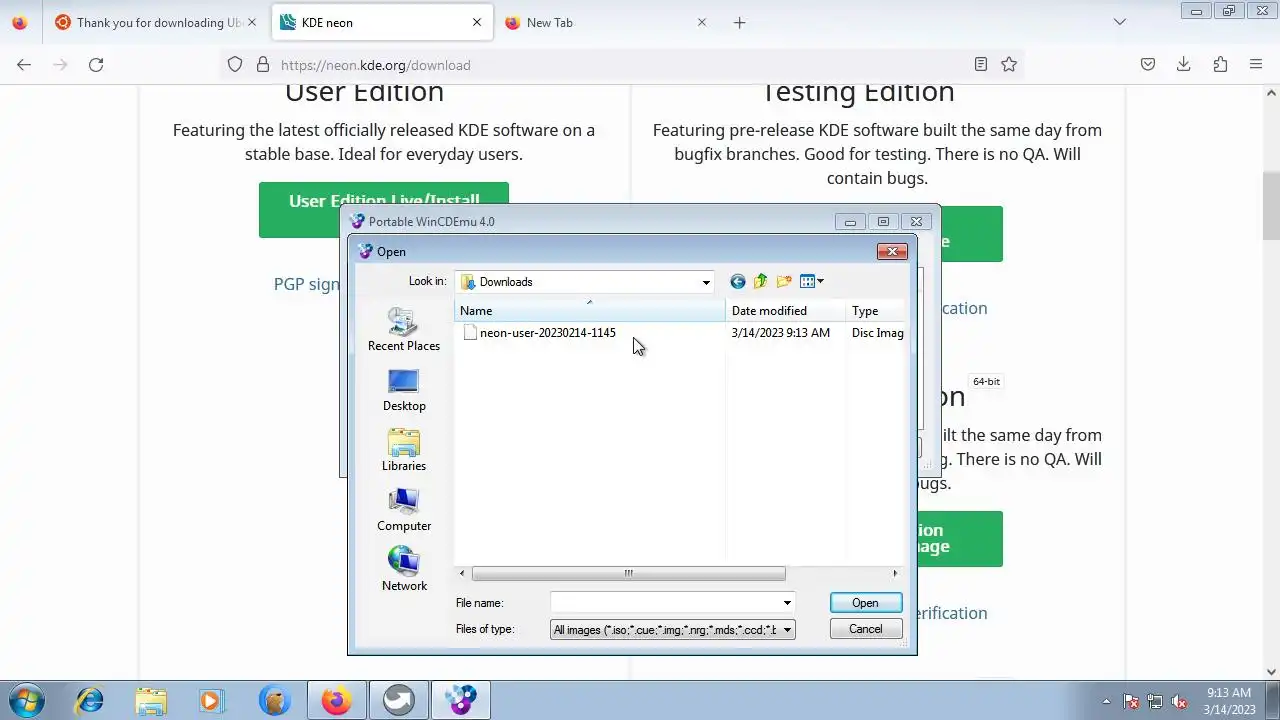Expand the Files of type dropdown

click(787, 630)
